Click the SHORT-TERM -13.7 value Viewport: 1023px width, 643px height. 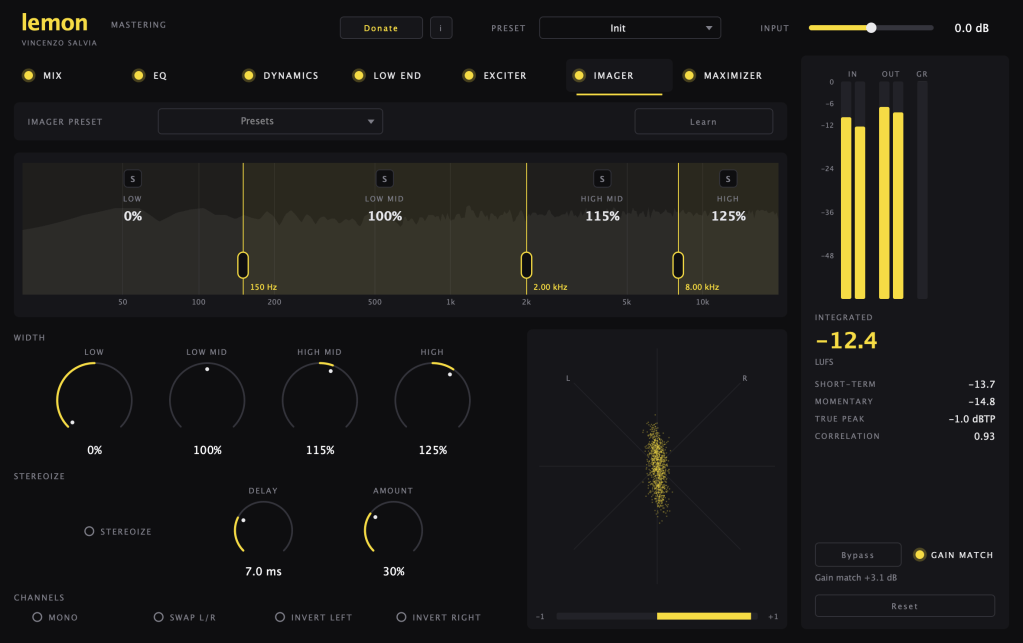click(x=981, y=384)
